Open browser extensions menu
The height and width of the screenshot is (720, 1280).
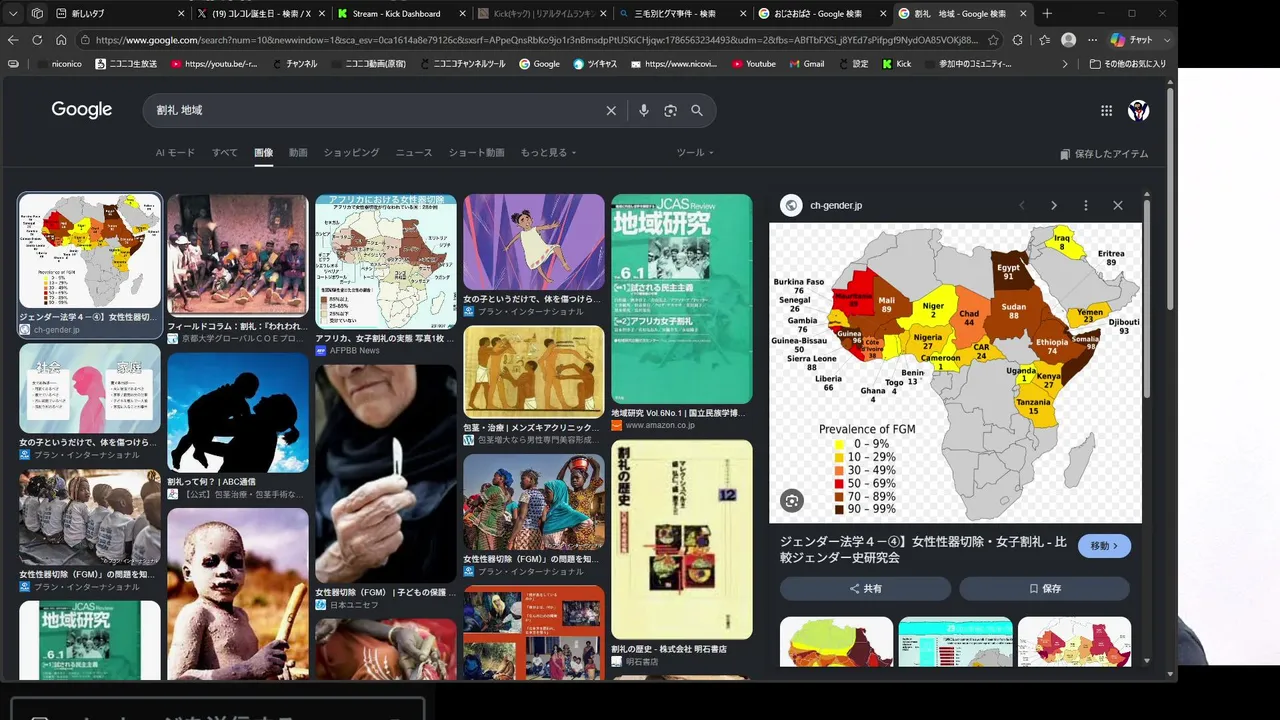click(x=1018, y=40)
